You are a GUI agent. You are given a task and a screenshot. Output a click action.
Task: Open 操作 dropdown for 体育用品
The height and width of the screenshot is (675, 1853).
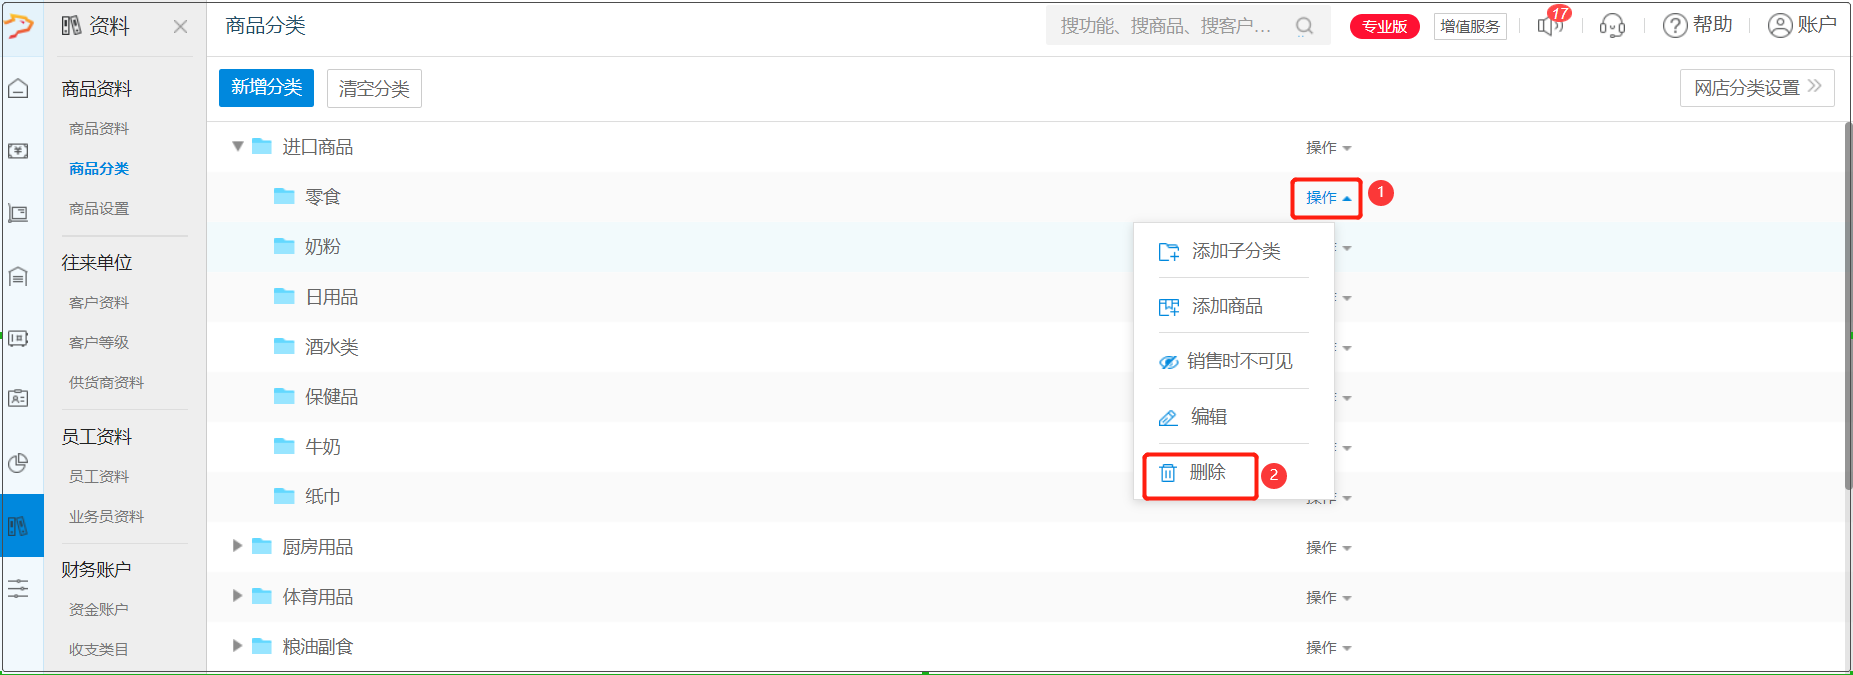coord(1328,597)
